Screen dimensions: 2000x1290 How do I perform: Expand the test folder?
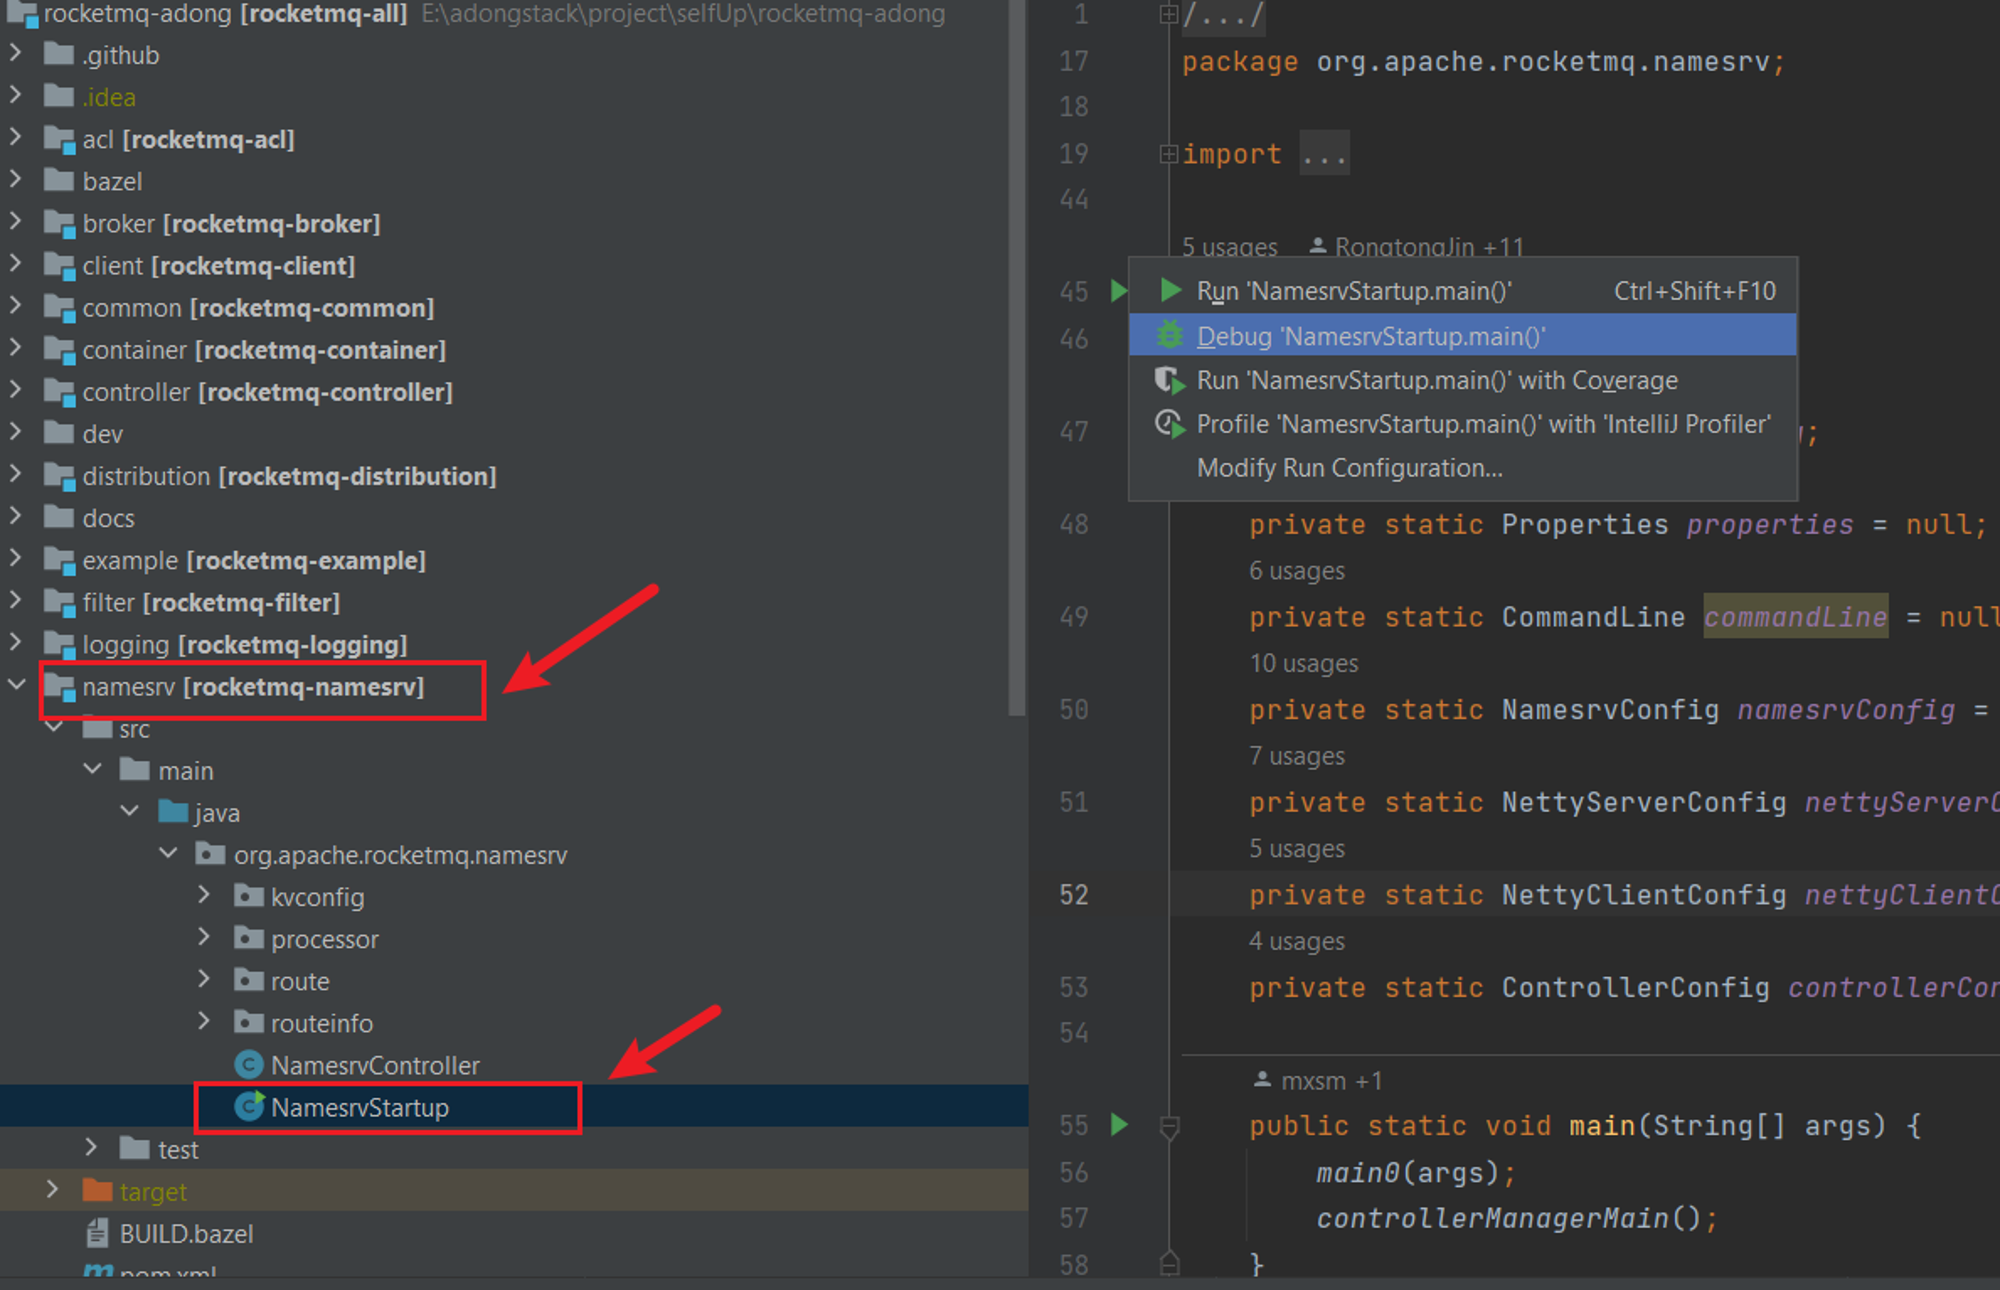pos(91,1147)
